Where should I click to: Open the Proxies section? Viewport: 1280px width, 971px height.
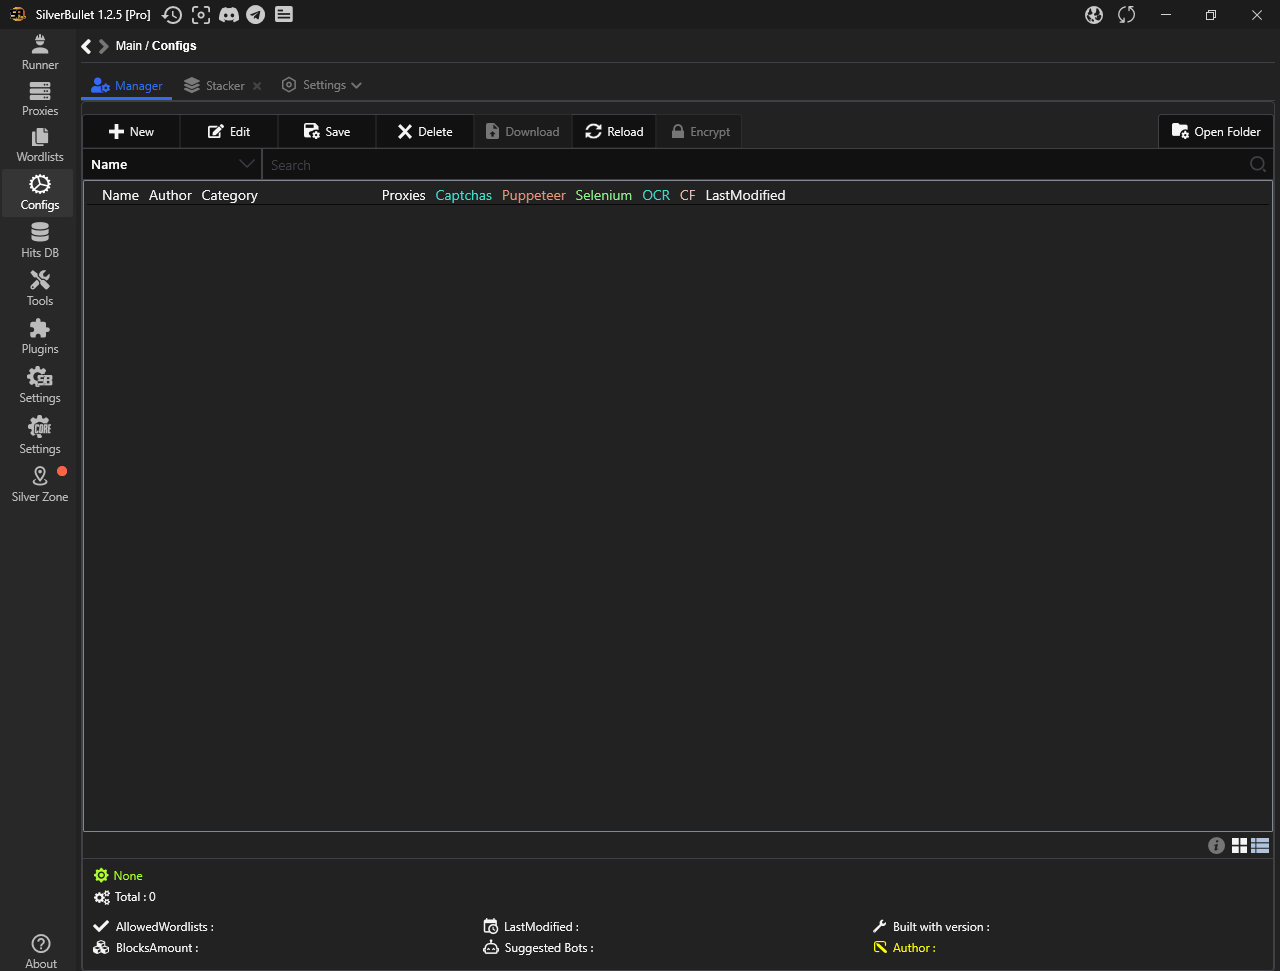coord(40,99)
